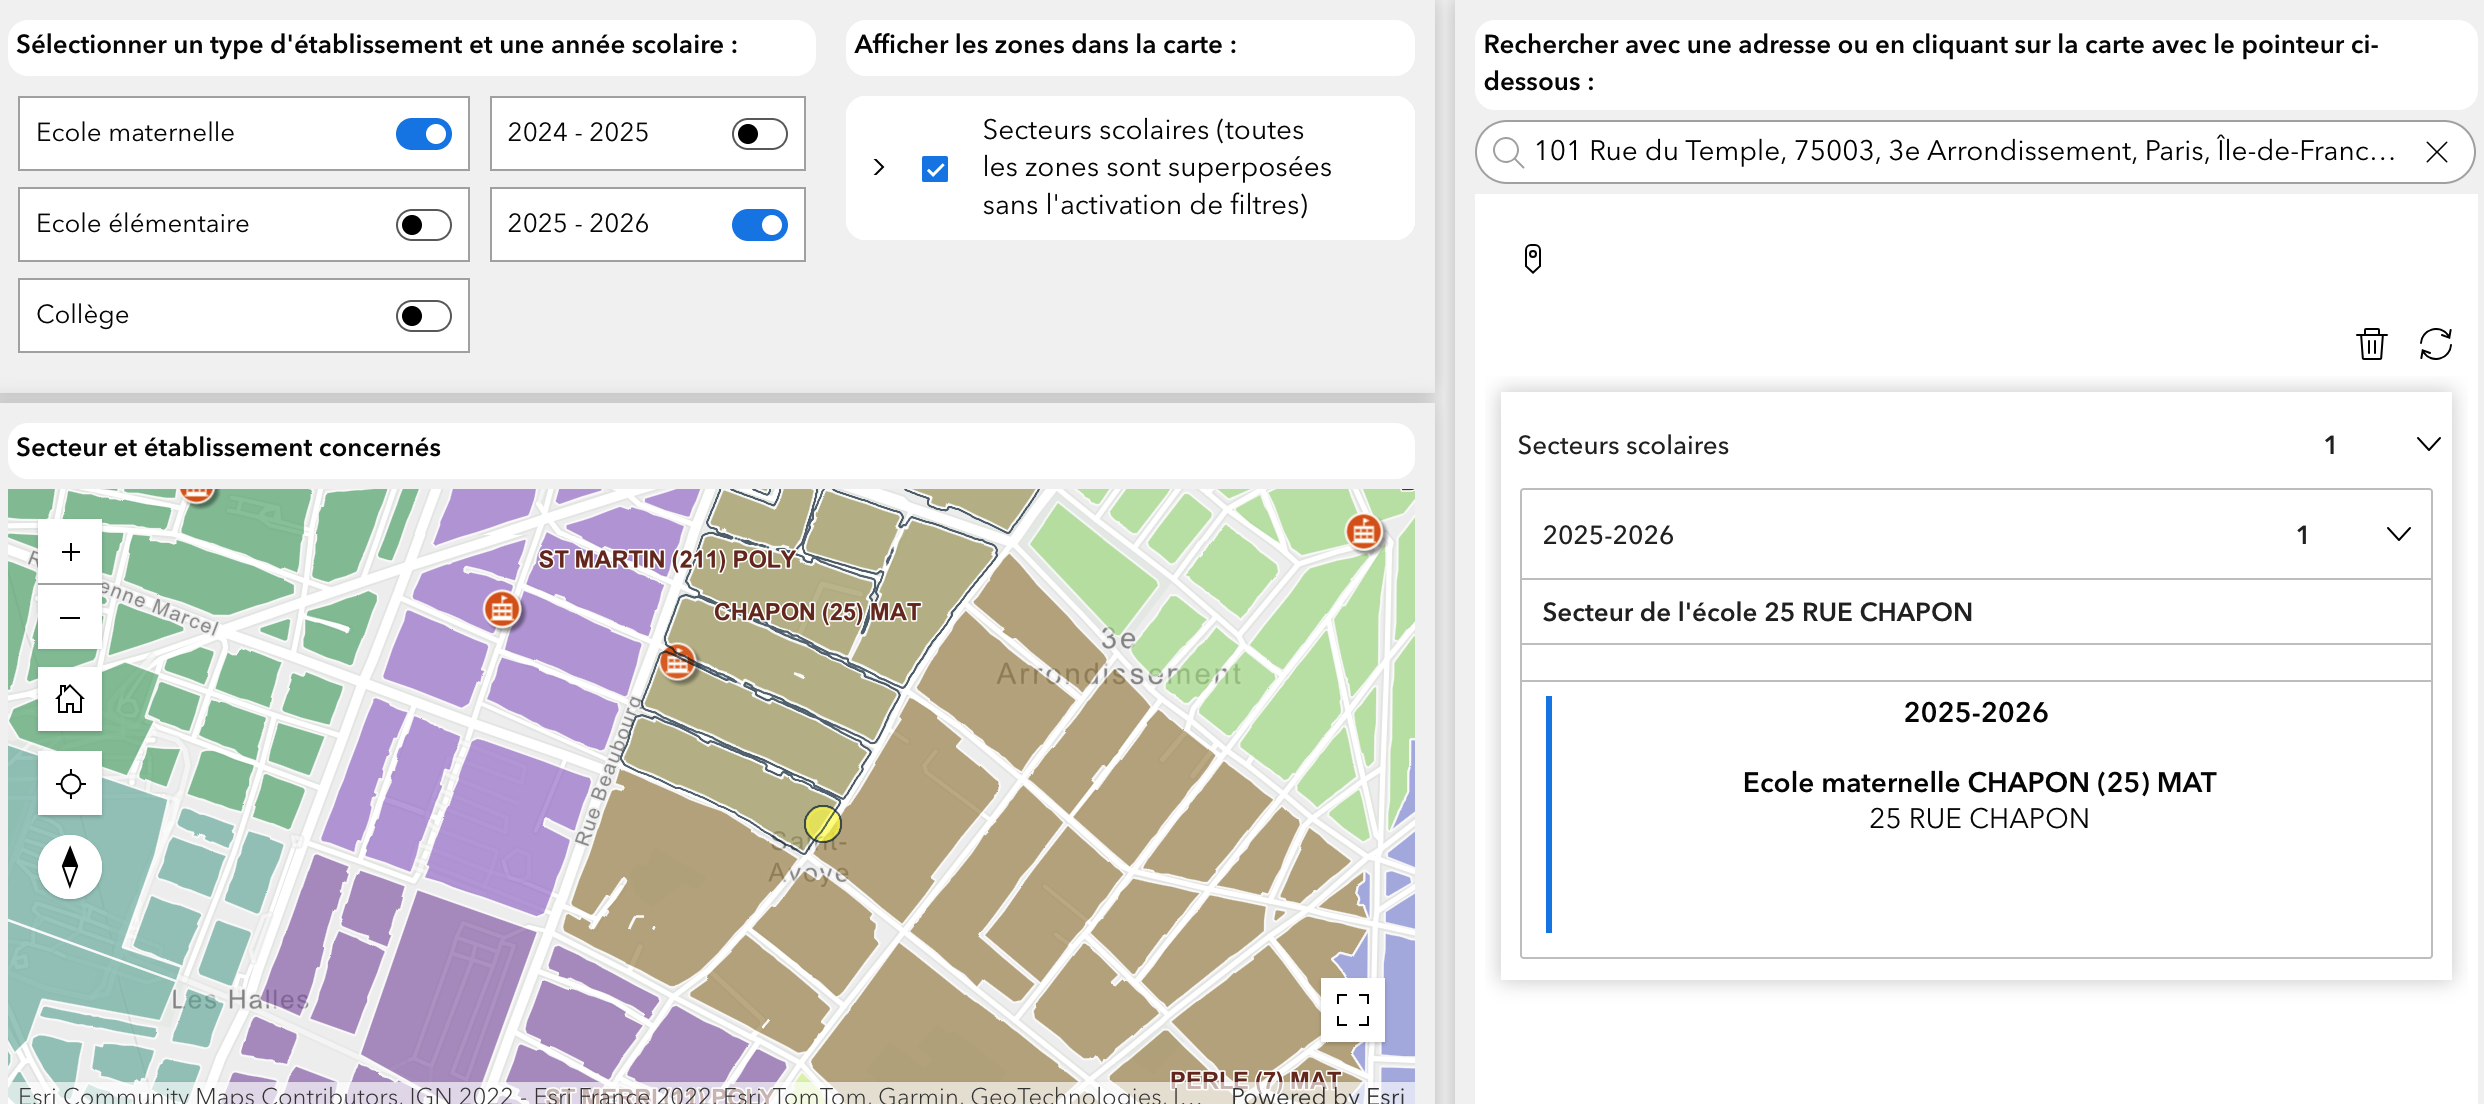Select the map pointer pin tool

click(x=1532, y=259)
